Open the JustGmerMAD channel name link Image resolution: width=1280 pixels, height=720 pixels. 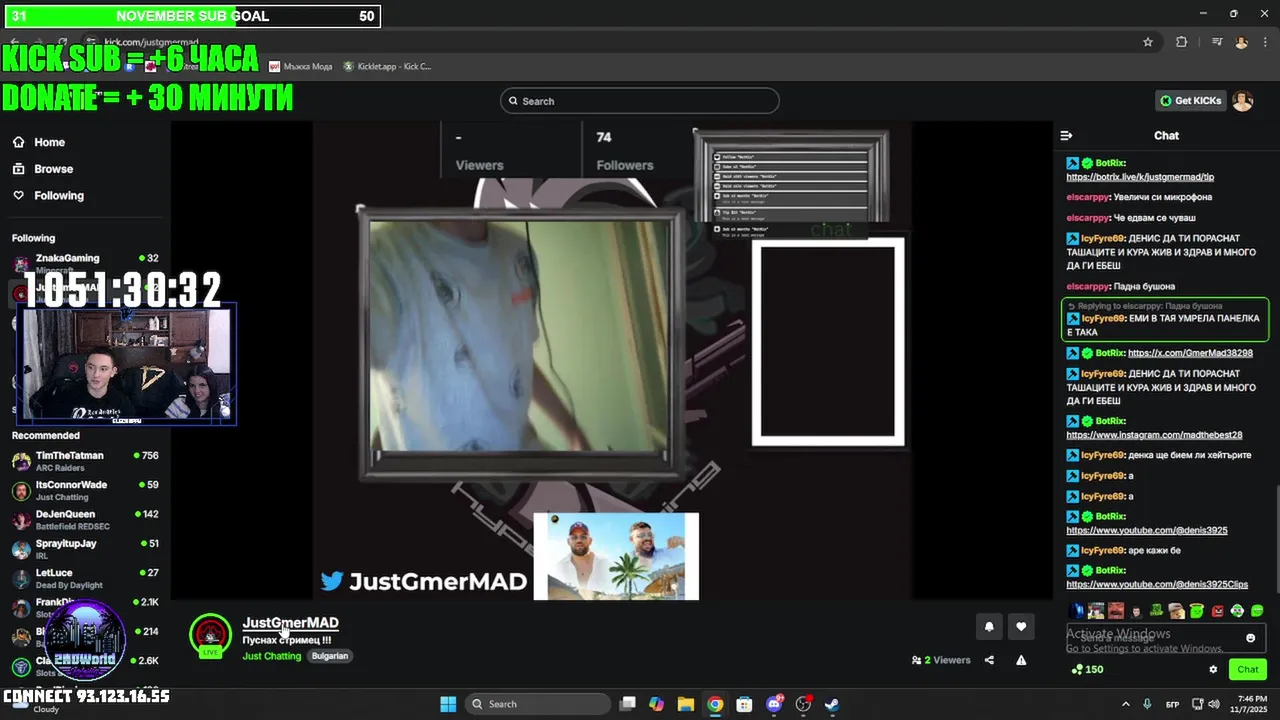point(290,623)
